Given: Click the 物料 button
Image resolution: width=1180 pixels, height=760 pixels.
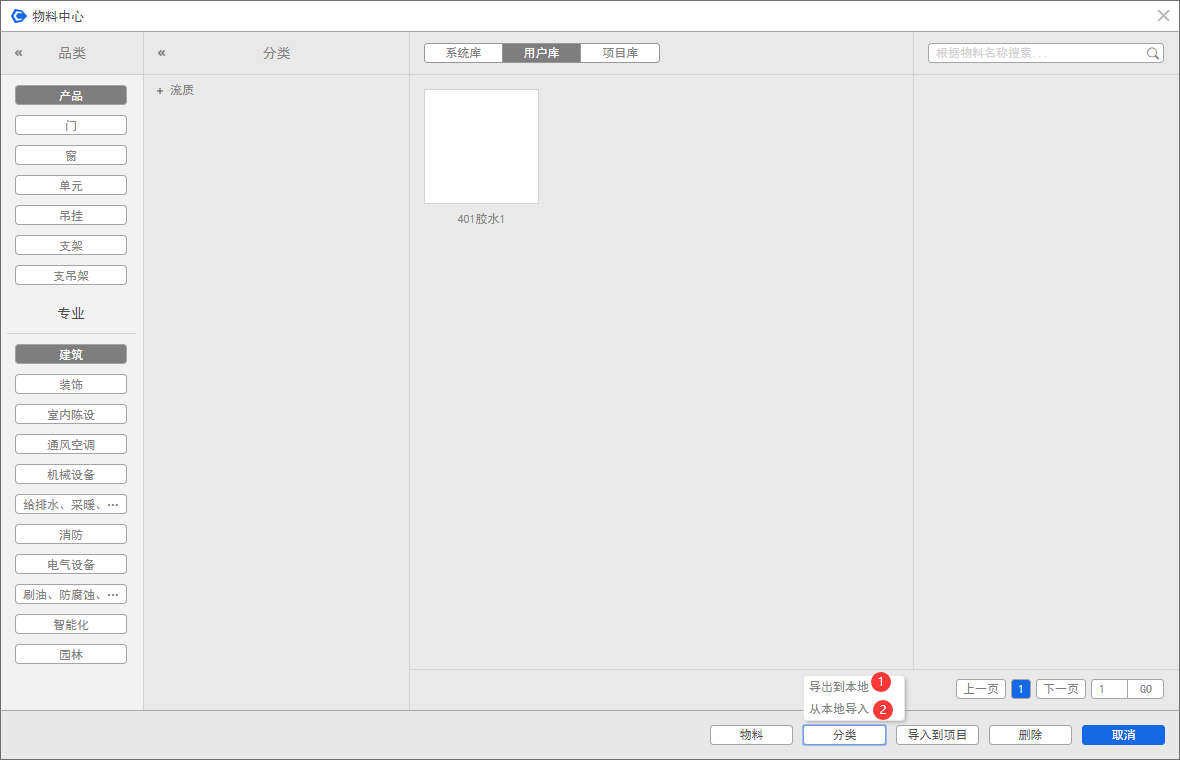Looking at the screenshot, I should [751, 735].
